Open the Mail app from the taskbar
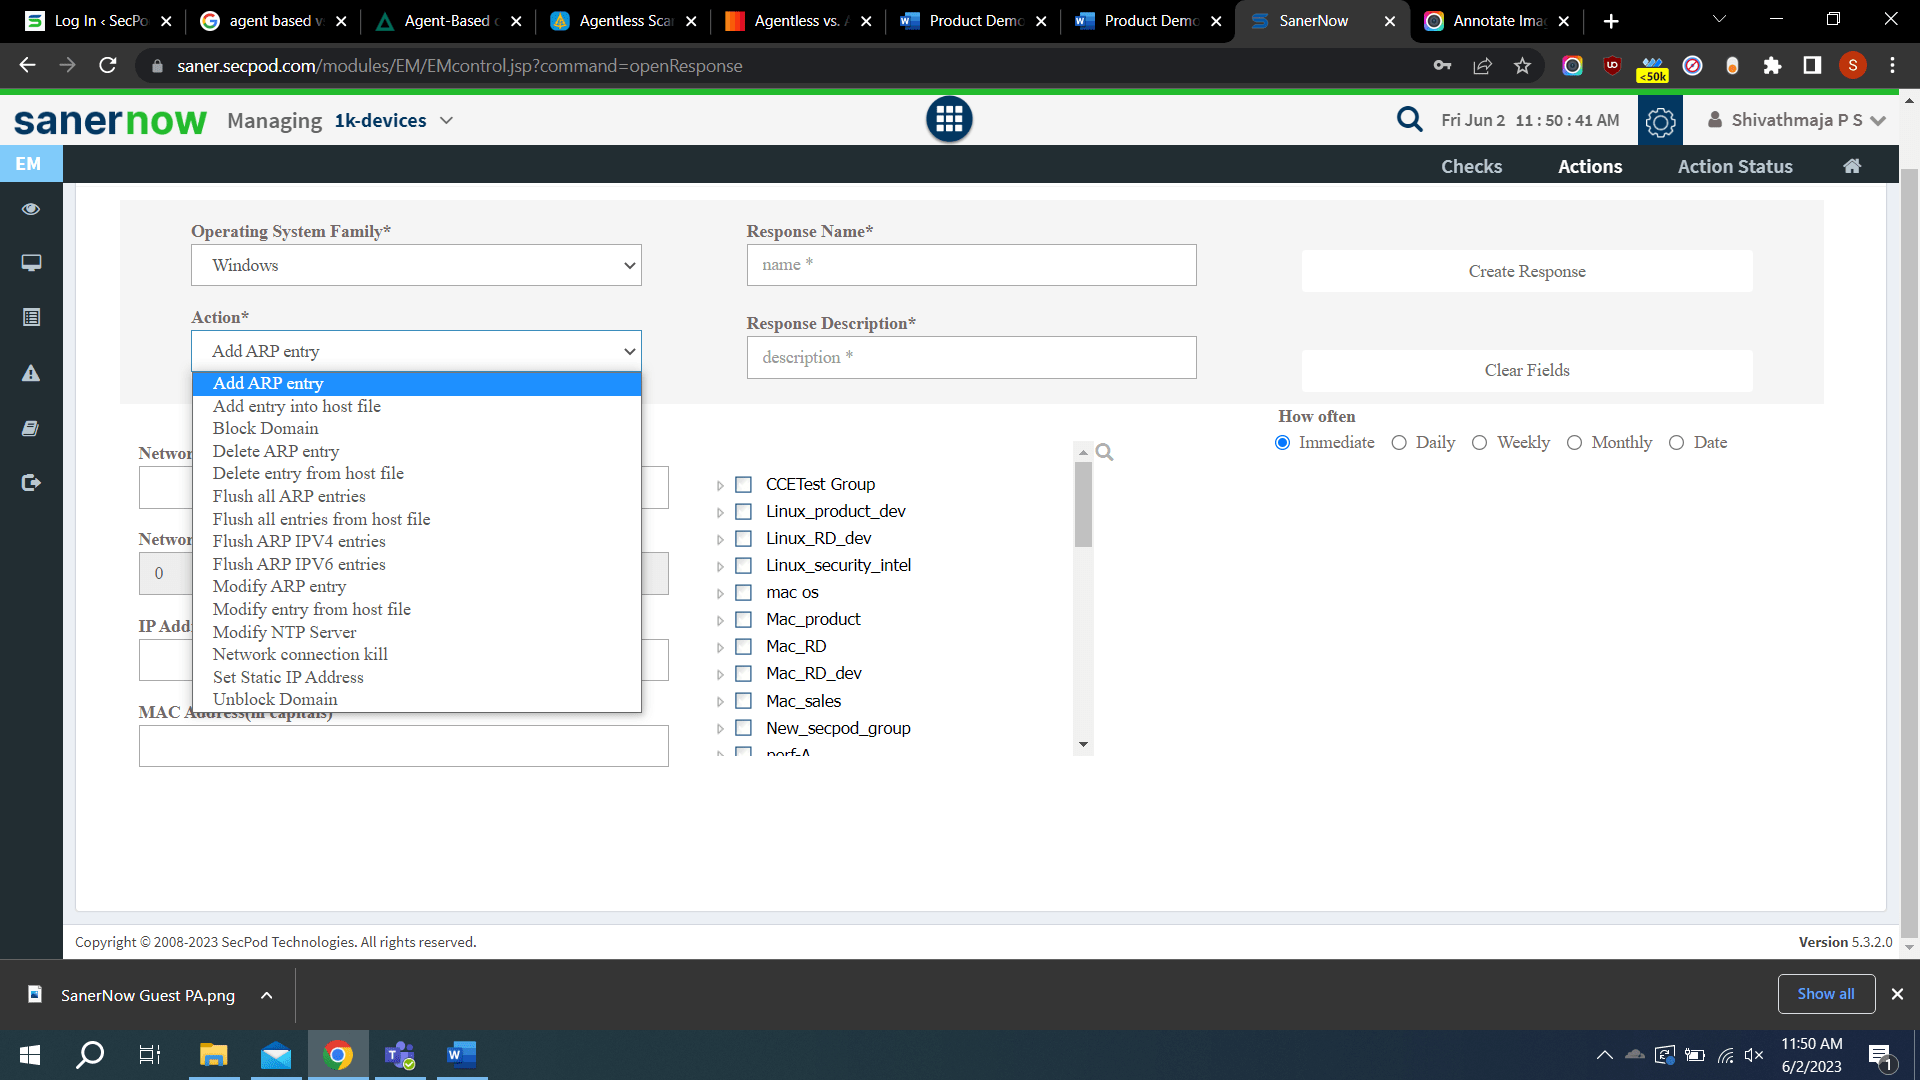This screenshot has height=1080, width=1920. [276, 1055]
